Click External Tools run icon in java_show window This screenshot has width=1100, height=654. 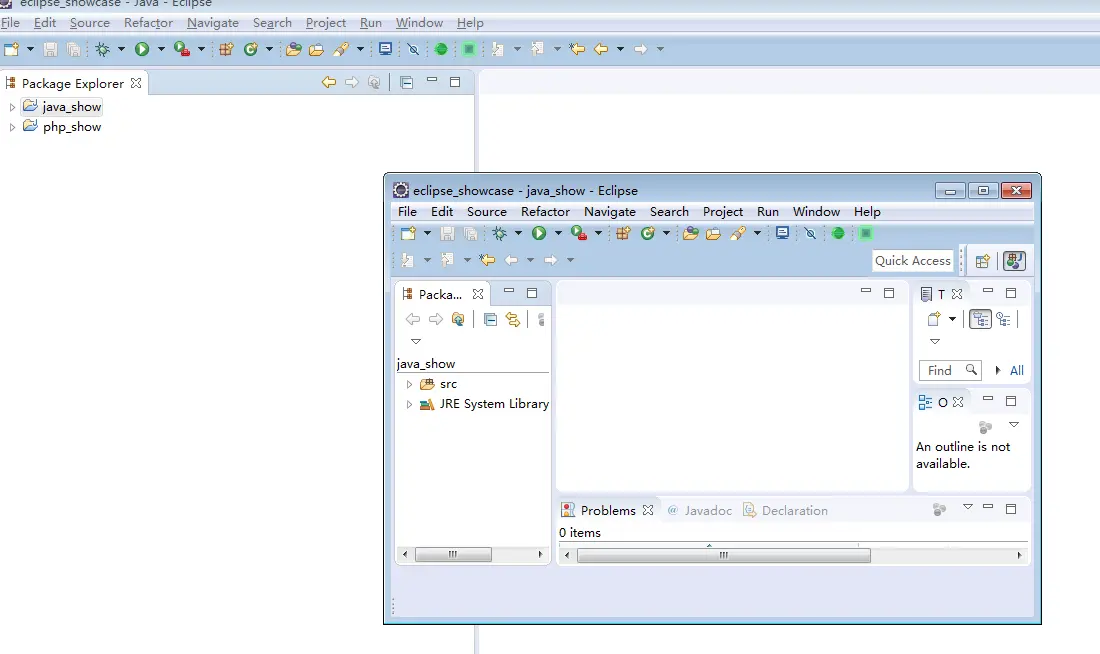tap(579, 233)
